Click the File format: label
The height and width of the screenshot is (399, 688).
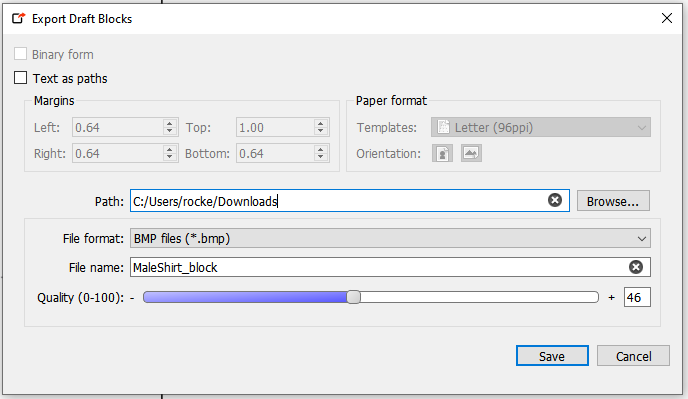tap(93, 238)
